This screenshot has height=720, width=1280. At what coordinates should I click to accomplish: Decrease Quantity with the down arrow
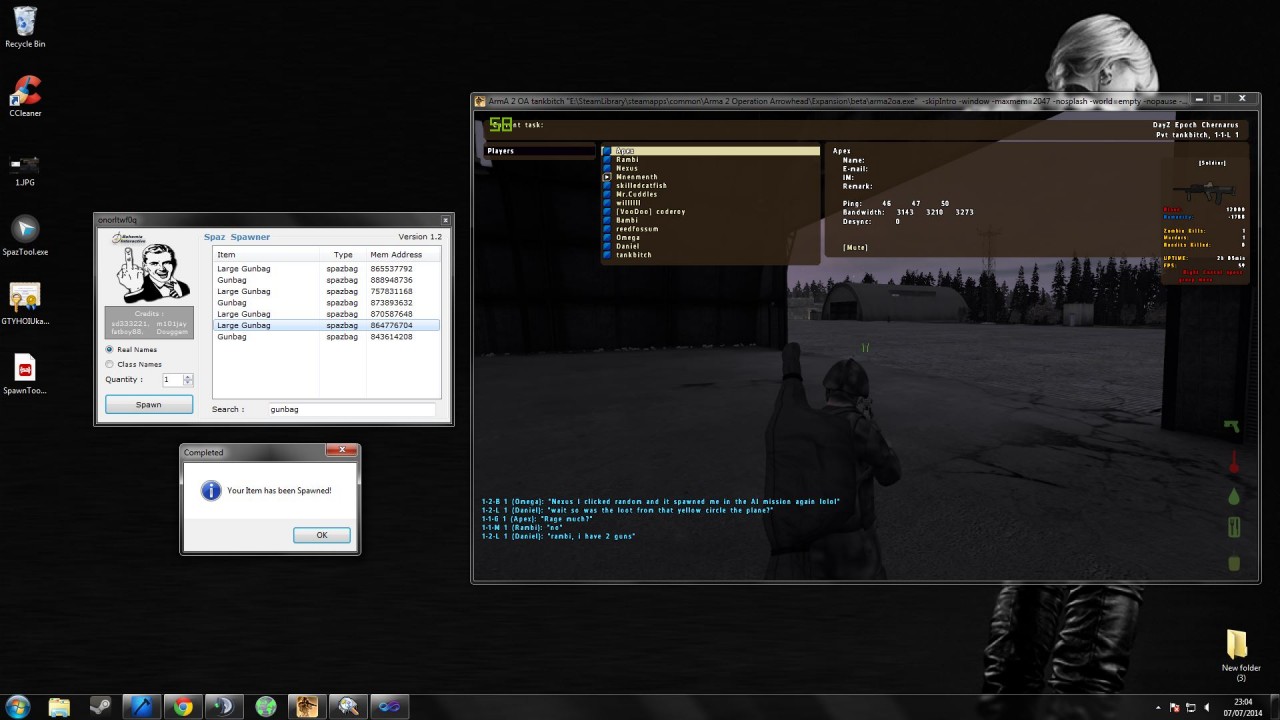click(x=188, y=383)
